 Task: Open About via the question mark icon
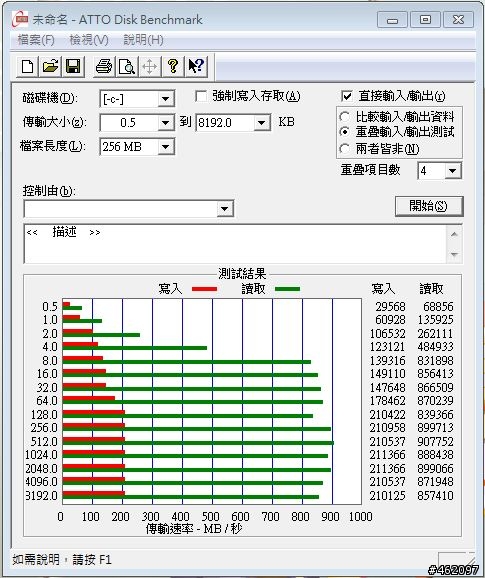(173, 67)
